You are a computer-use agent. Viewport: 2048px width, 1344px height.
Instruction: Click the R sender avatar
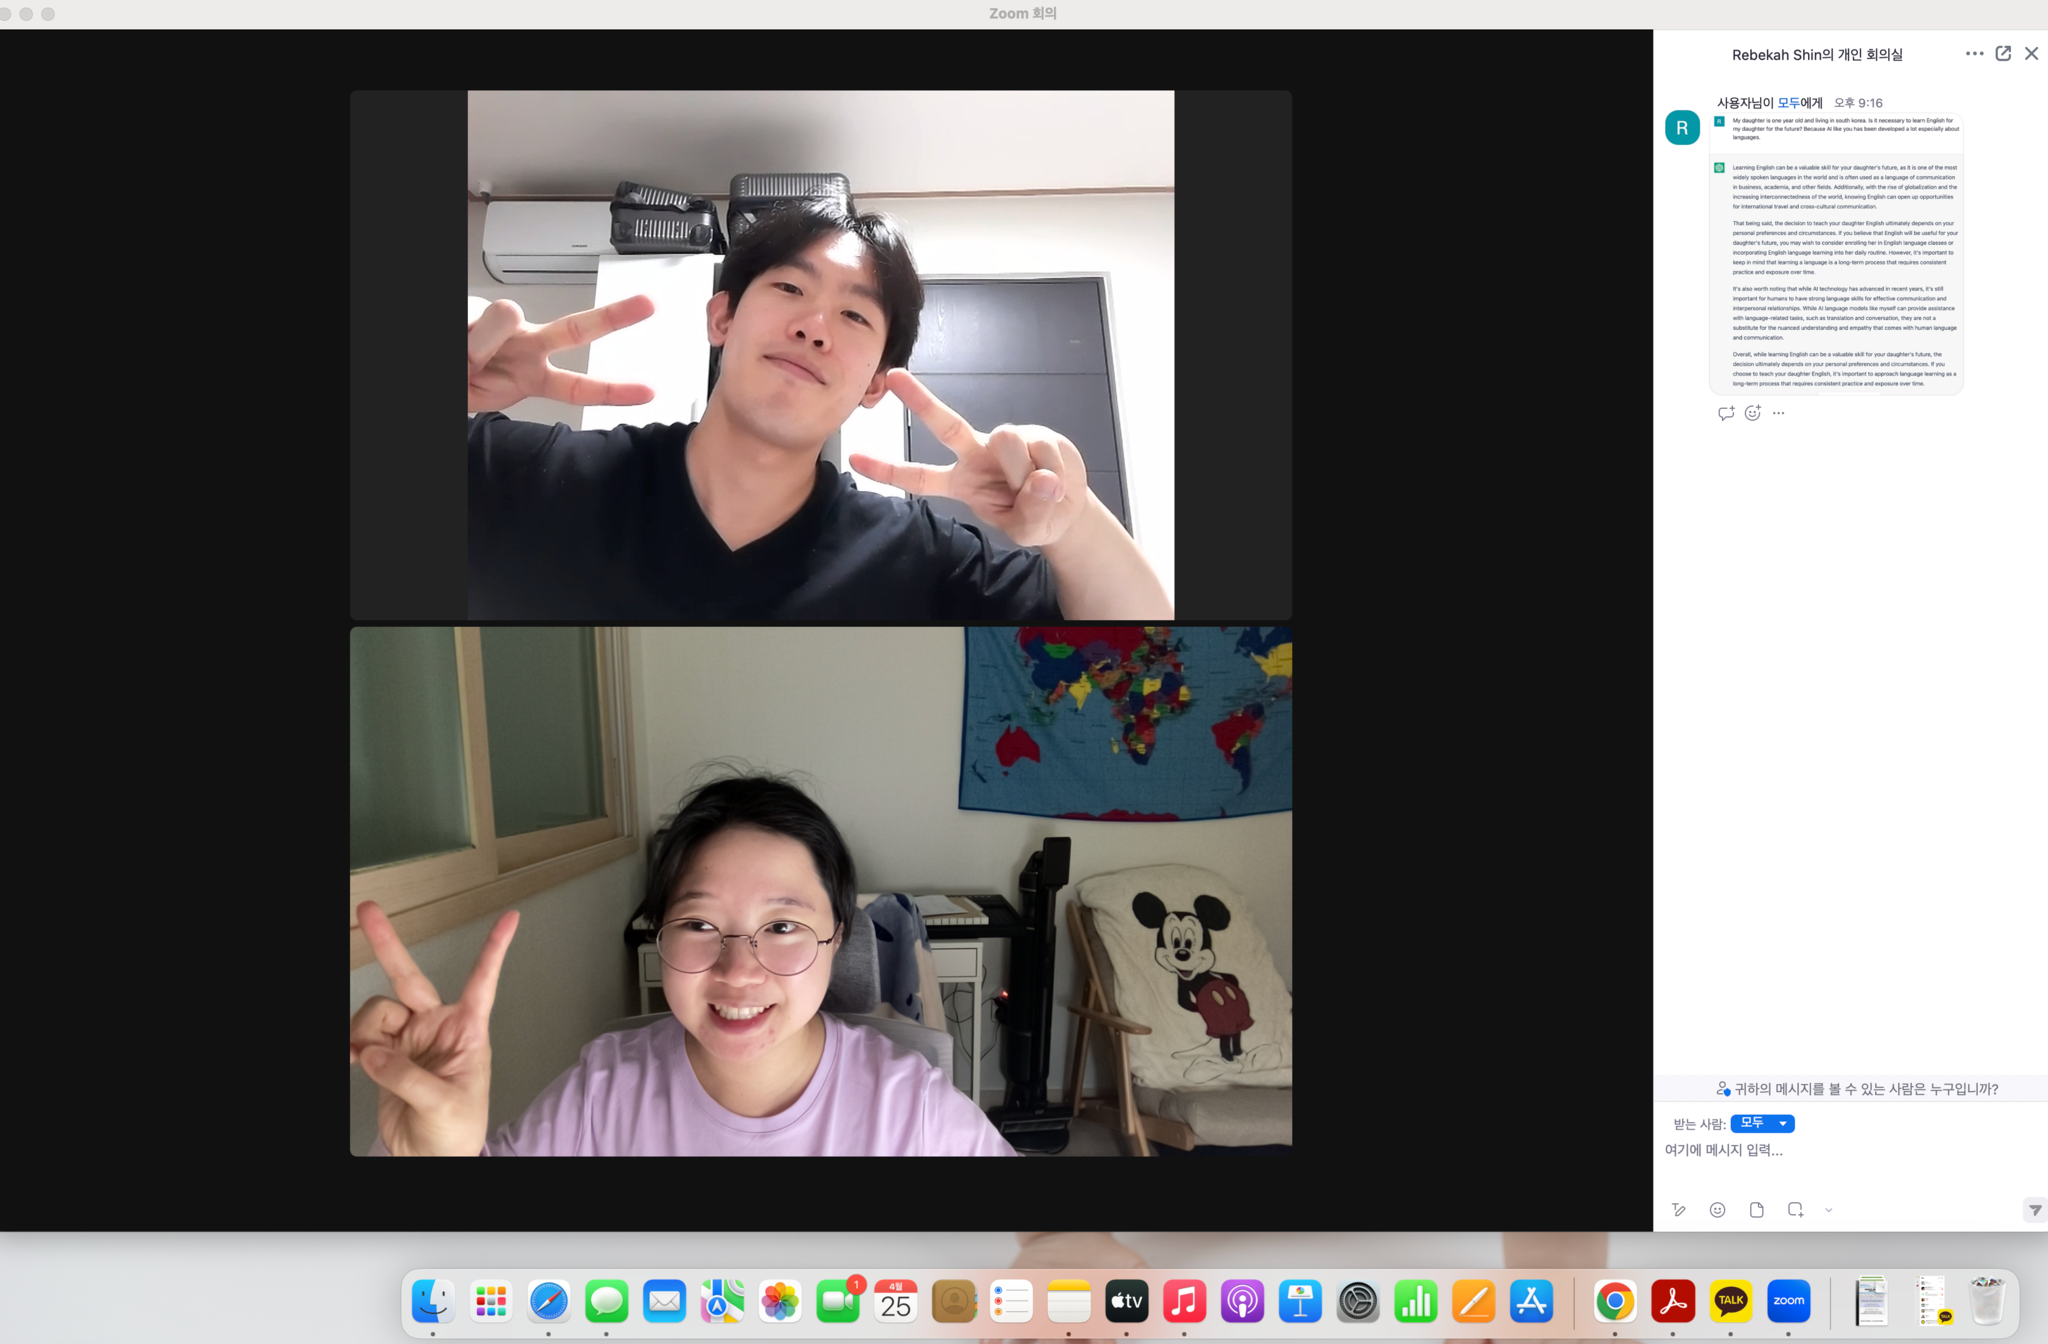click(x=1682, y=128)
